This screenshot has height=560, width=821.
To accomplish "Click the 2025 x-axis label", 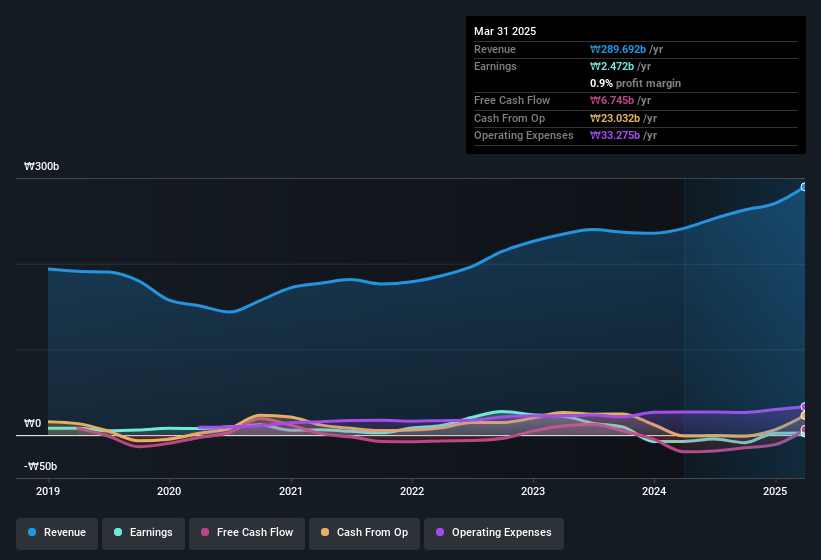I will tap(775, 491).
